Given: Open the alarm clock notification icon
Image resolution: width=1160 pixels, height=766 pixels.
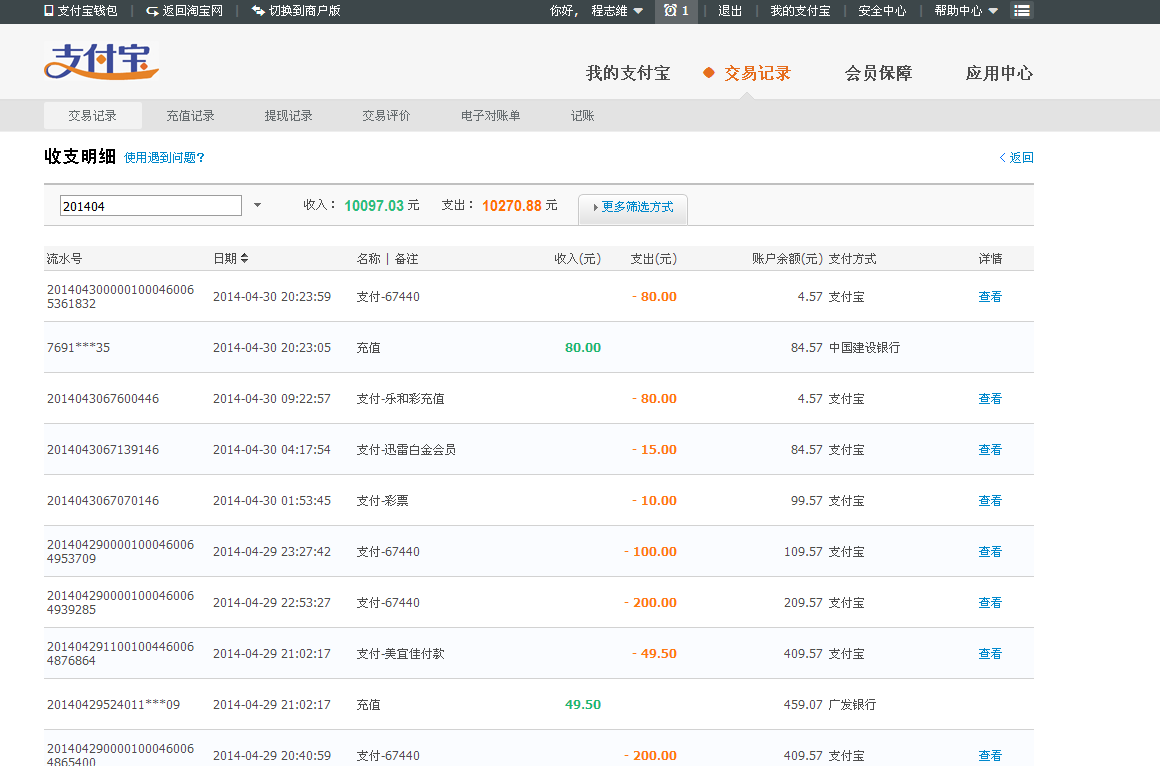Looking at the screenshot, I should click(670, 11).
